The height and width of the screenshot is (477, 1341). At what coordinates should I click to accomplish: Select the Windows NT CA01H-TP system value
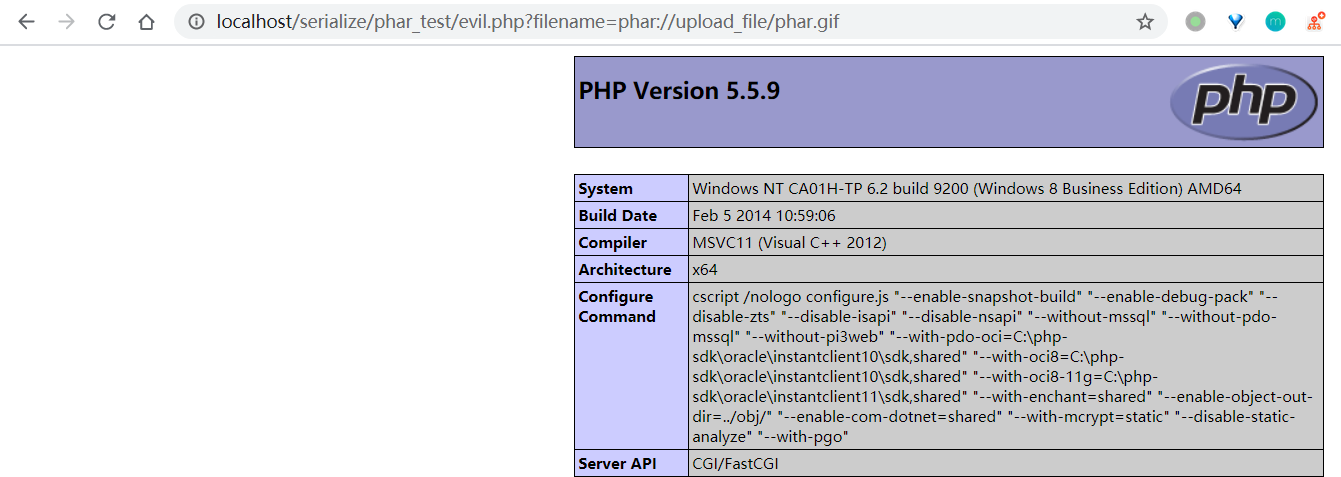pyautogui.click(x=967, y=188)
